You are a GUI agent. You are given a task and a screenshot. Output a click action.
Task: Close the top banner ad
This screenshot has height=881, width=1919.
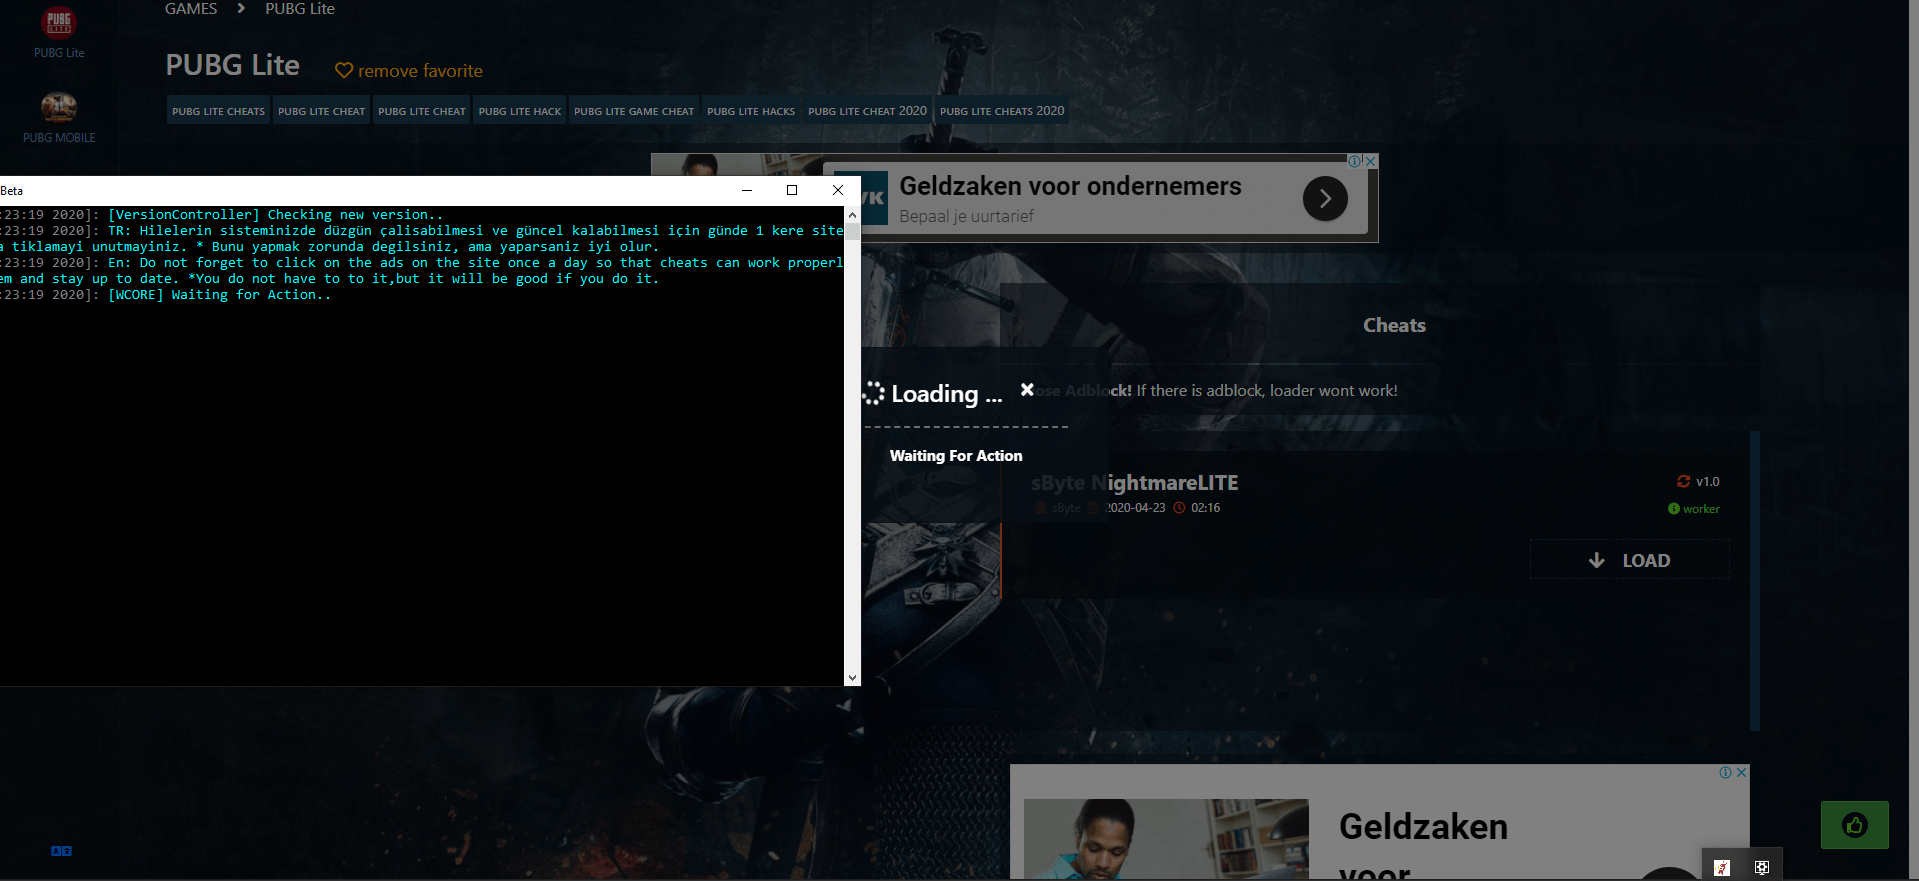[1371, 161]
